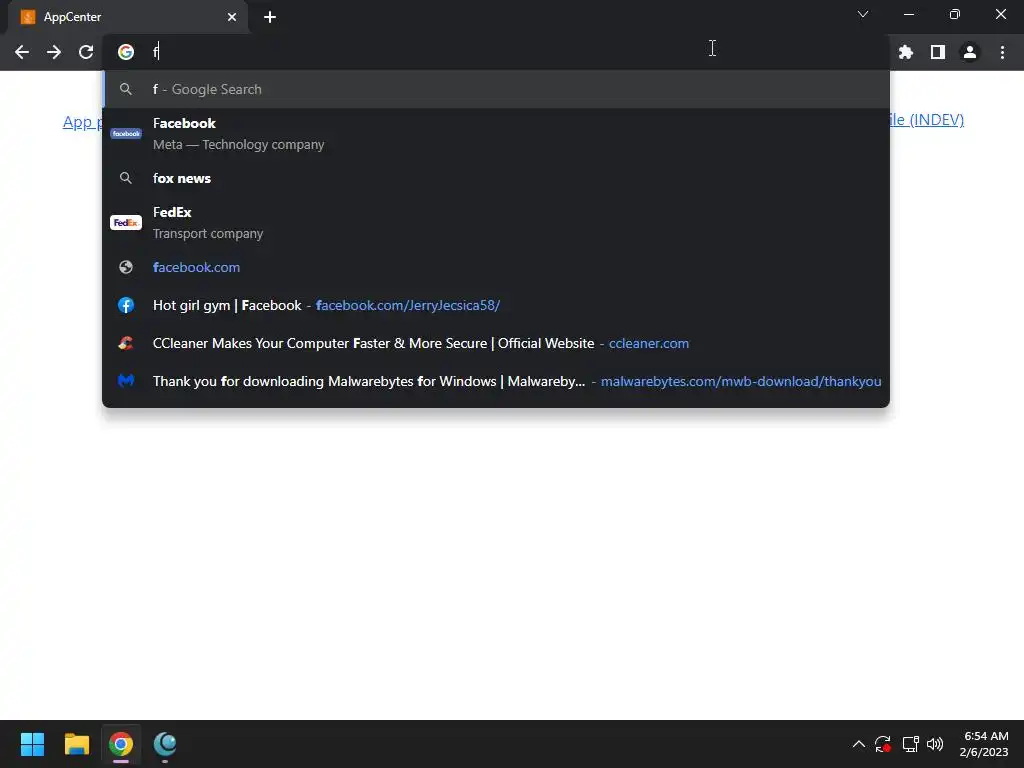The height and width of the screenshot is (768, 1024).
Task: Choose the 'fox news' search suggestion
Action: click(496, 178)
